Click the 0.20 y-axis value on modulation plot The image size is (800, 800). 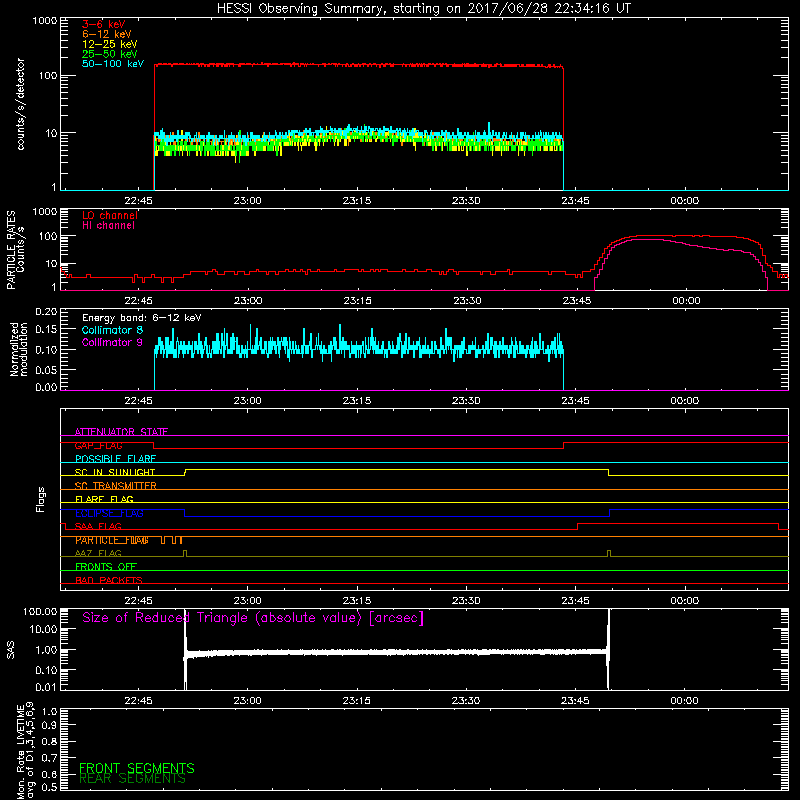(x=46, y=311)
